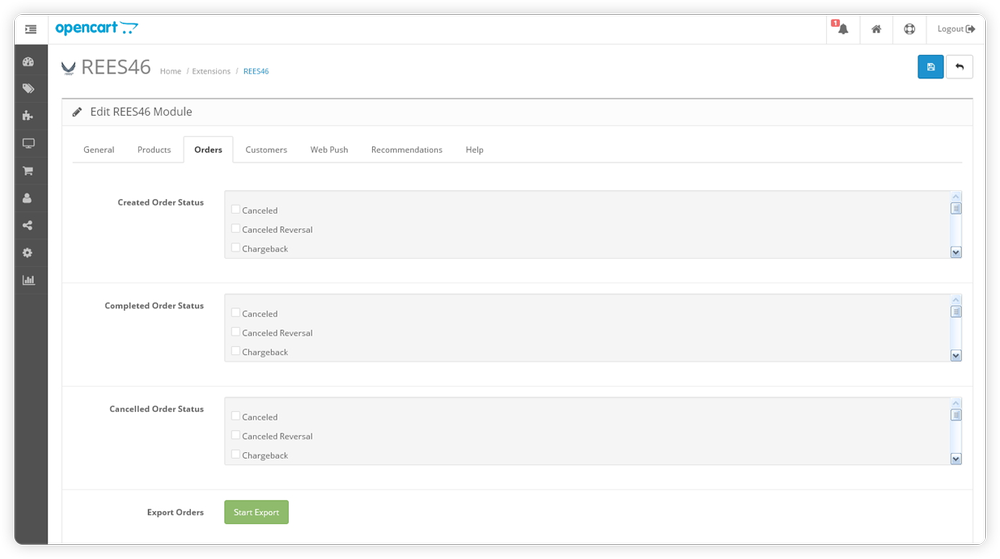Click the pencil icon beside Edit REES46 Module

point(77,112)
